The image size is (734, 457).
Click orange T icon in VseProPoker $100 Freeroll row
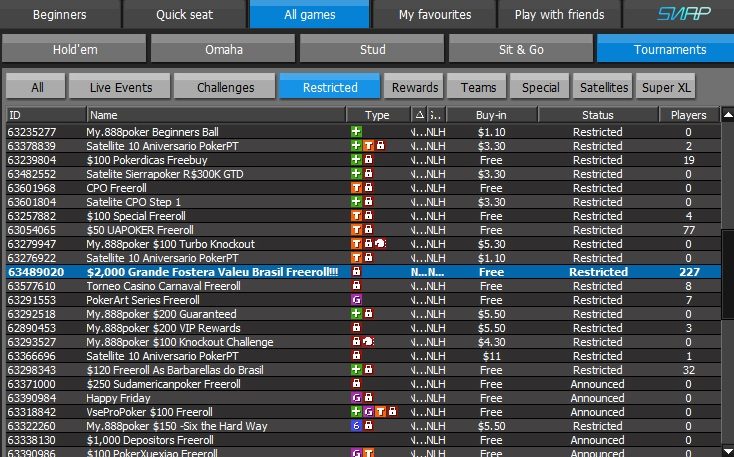point(381,412)
